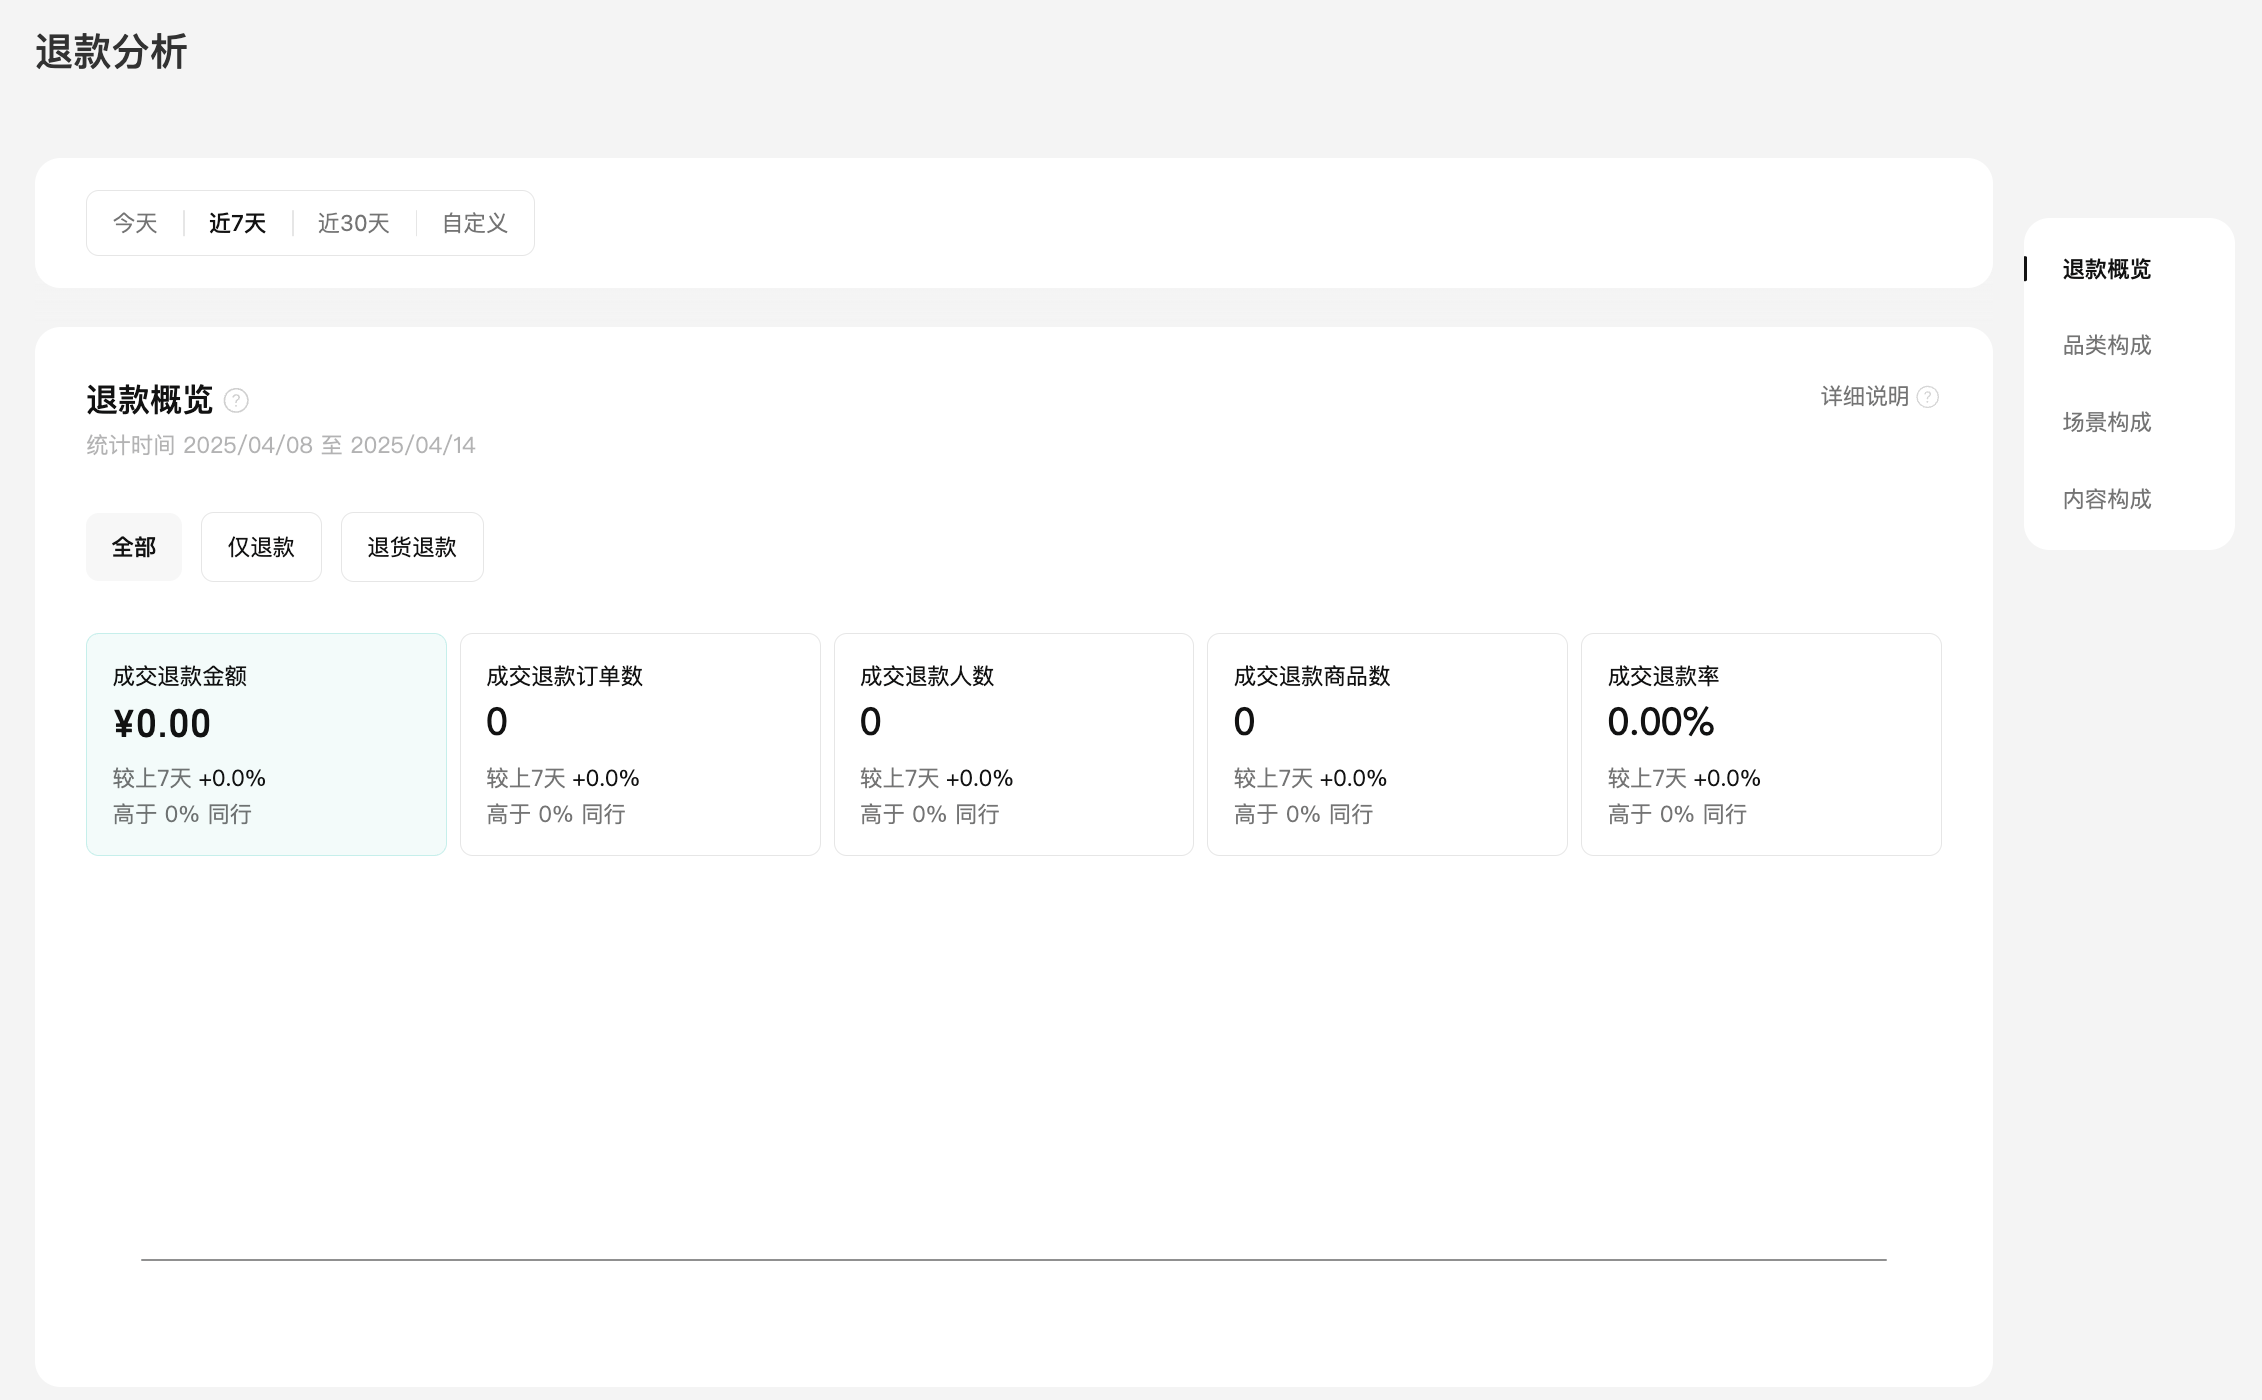Select 成交退款订单数 metric card
Screen dimensions: 2262x1400
pyautogui.click(x=640, y=744)
